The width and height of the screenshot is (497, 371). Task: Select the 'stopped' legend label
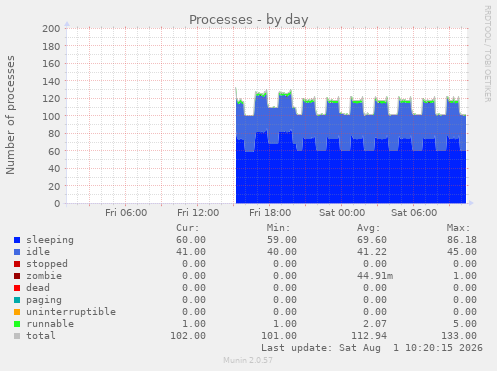click(47, 264)
